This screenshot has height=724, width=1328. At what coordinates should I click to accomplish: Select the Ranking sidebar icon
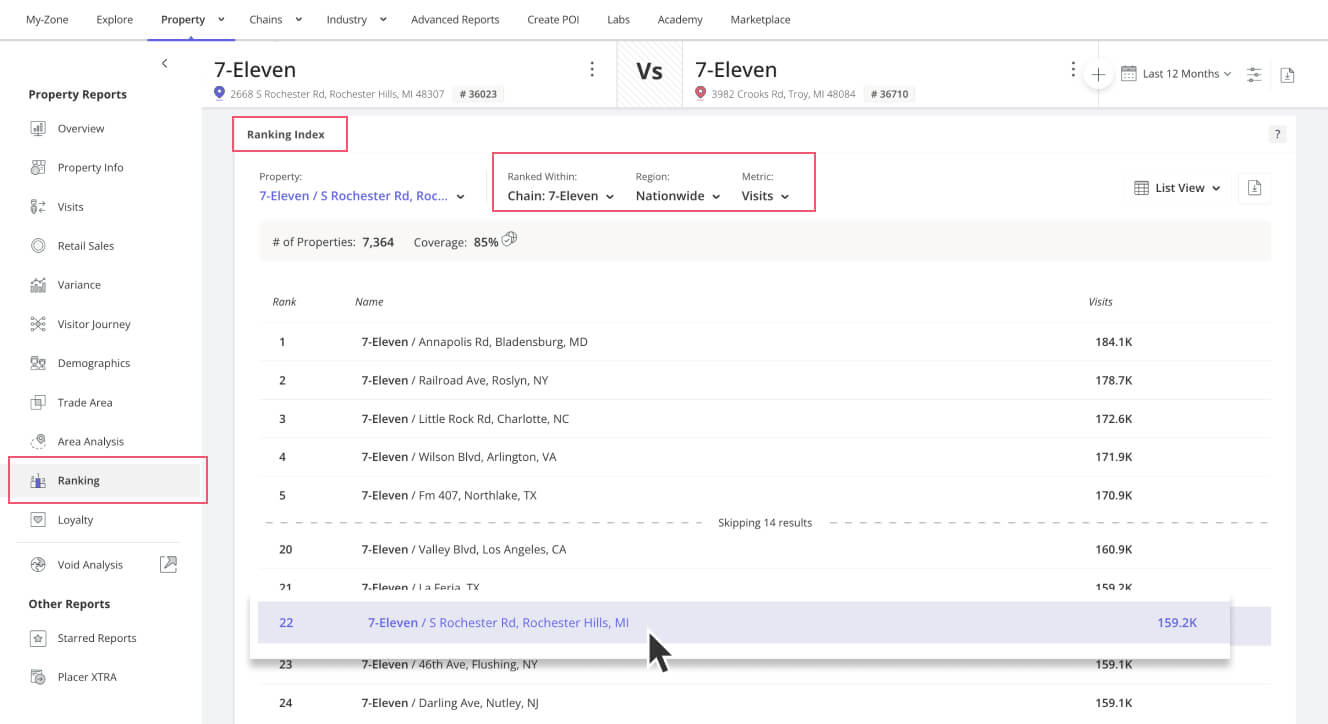click(x=38, y=481)
